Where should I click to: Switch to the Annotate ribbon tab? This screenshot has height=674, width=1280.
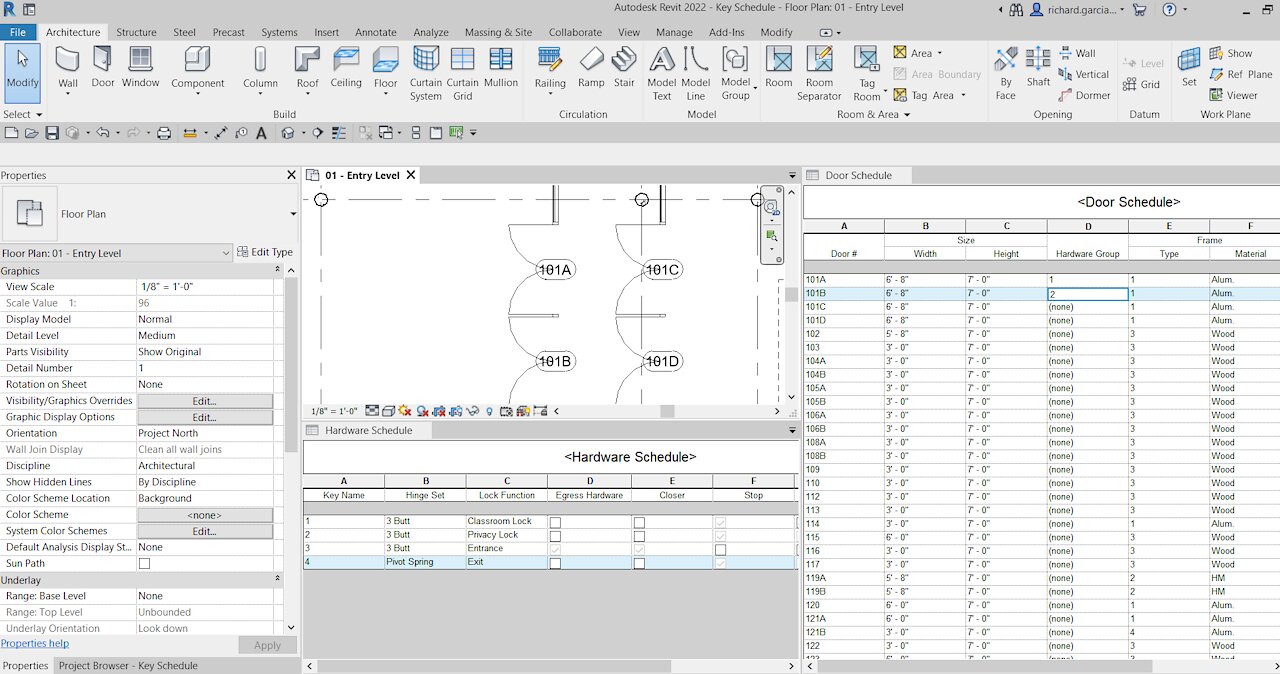pos(376,32)
